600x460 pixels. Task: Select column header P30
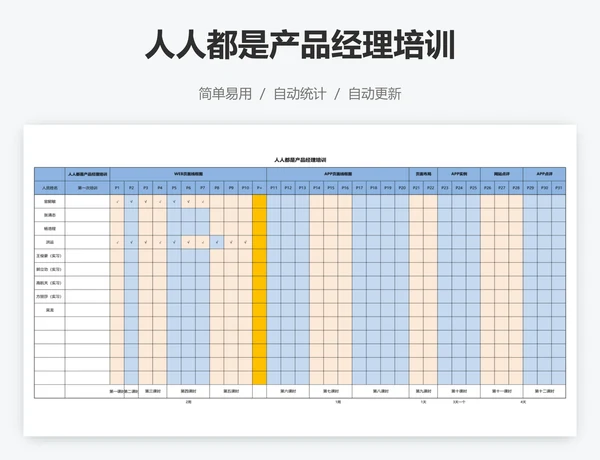pos(545,188)
